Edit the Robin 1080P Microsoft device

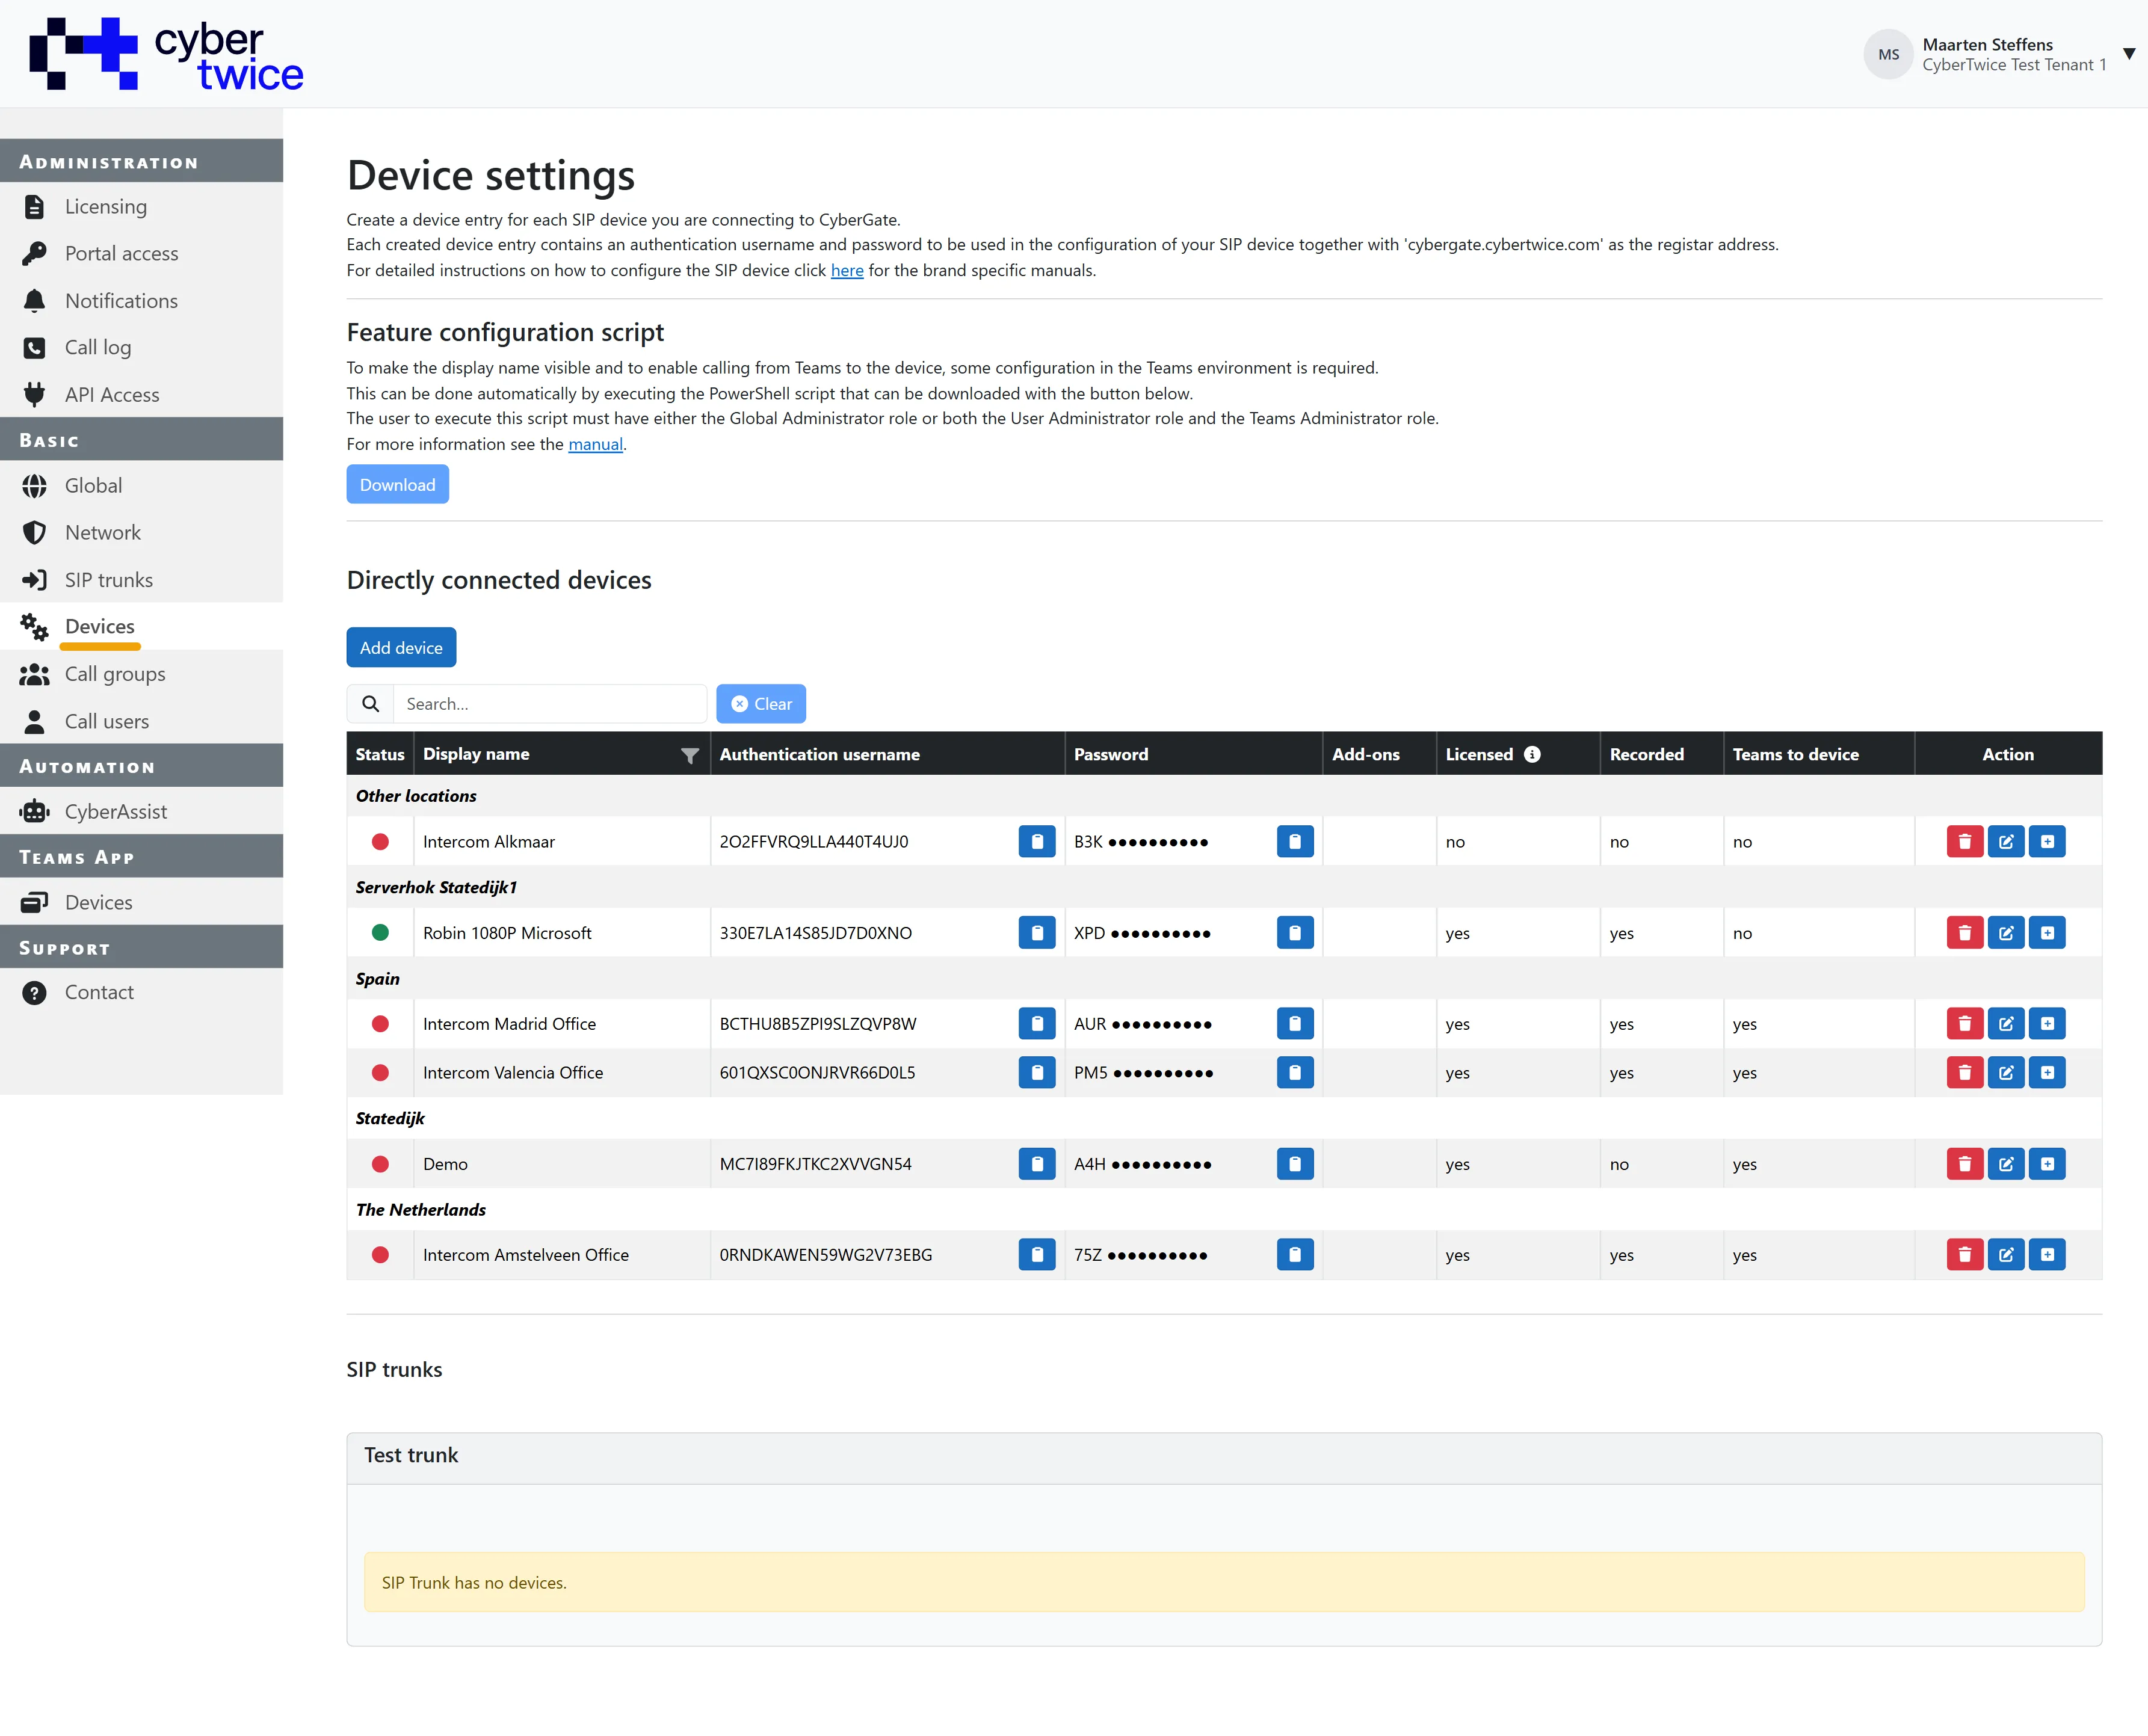pyautogui.click(x=2006, y=933)
